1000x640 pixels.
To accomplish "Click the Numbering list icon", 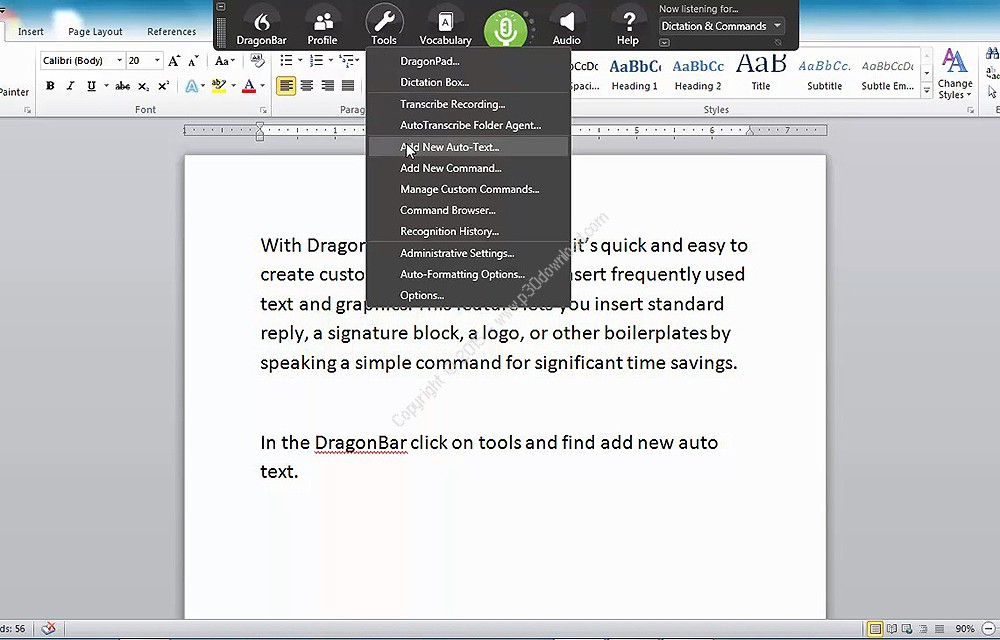I will click(x=316, y=61).
